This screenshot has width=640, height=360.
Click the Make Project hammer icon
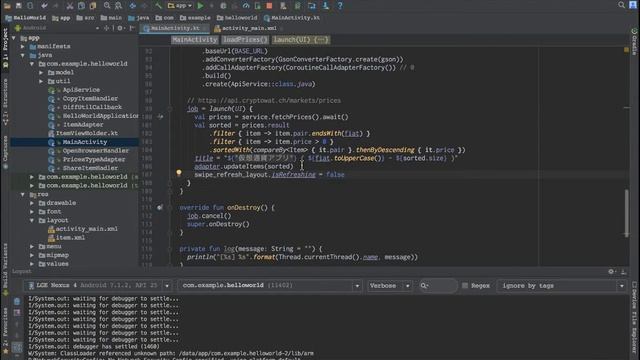click(158, 6)
